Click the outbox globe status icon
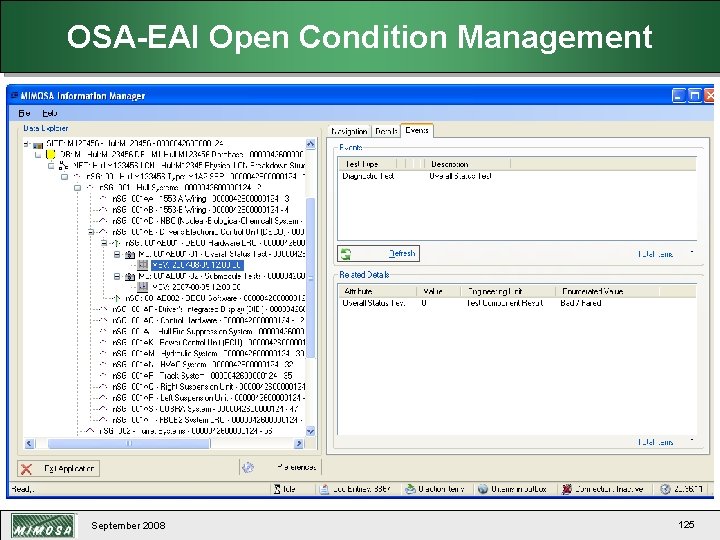Screen dimensions: 720x540 click(x=483, y=489)
